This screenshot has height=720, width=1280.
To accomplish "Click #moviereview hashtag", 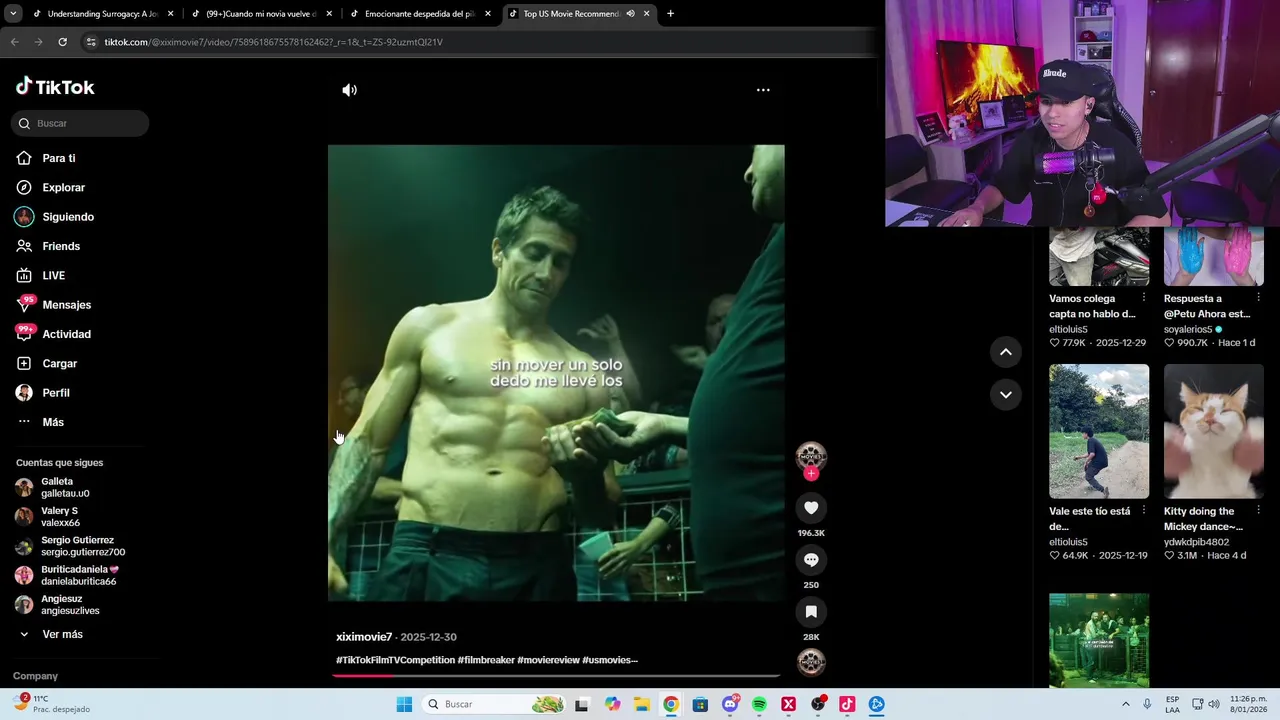I will click(548, 660).
